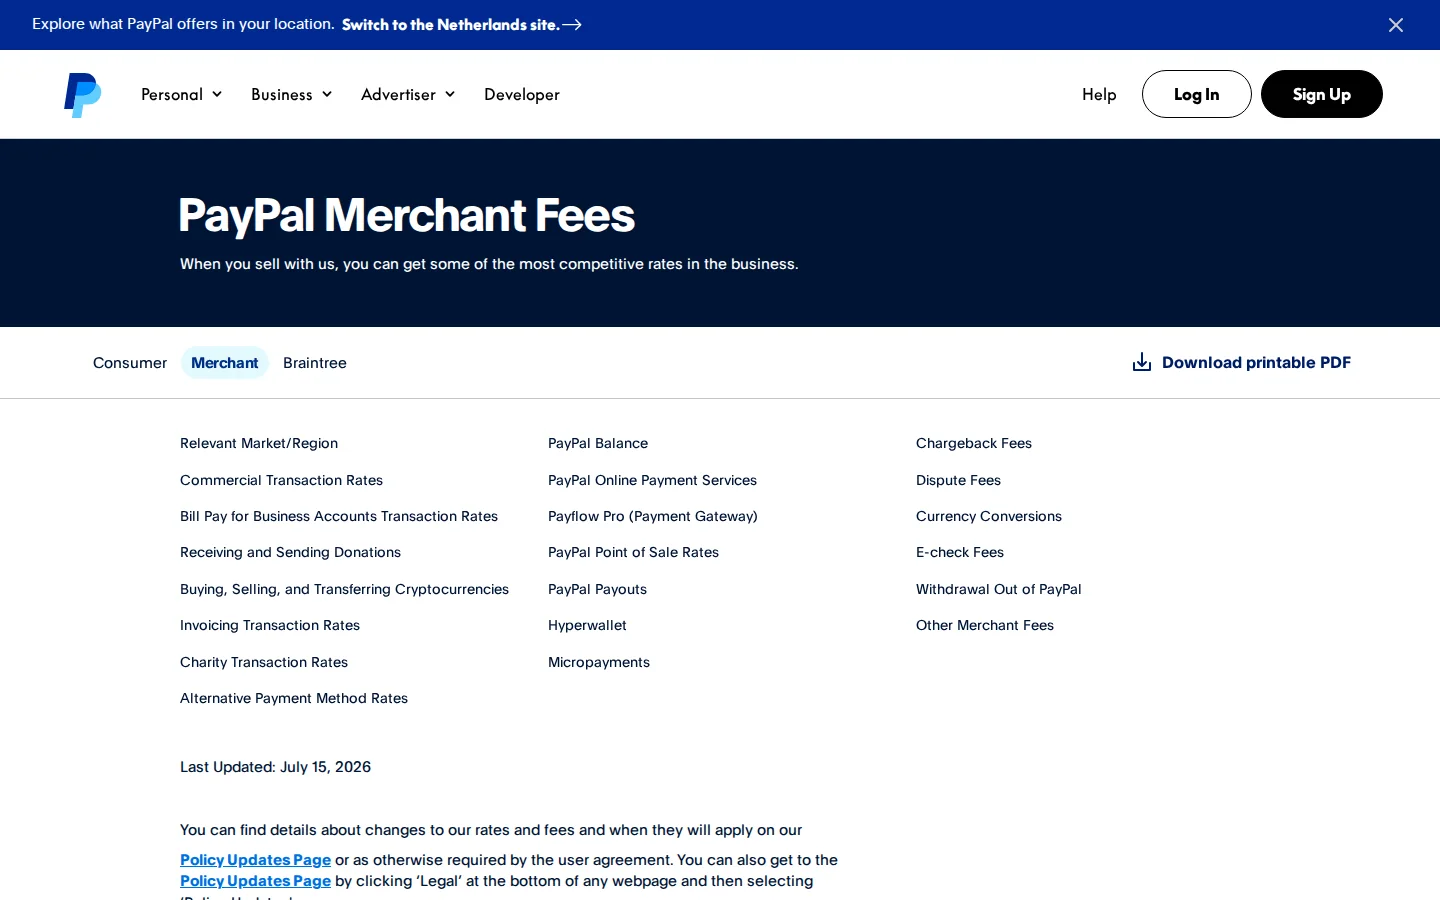Open PayPal Online Payment Services link

pos(652,480)
